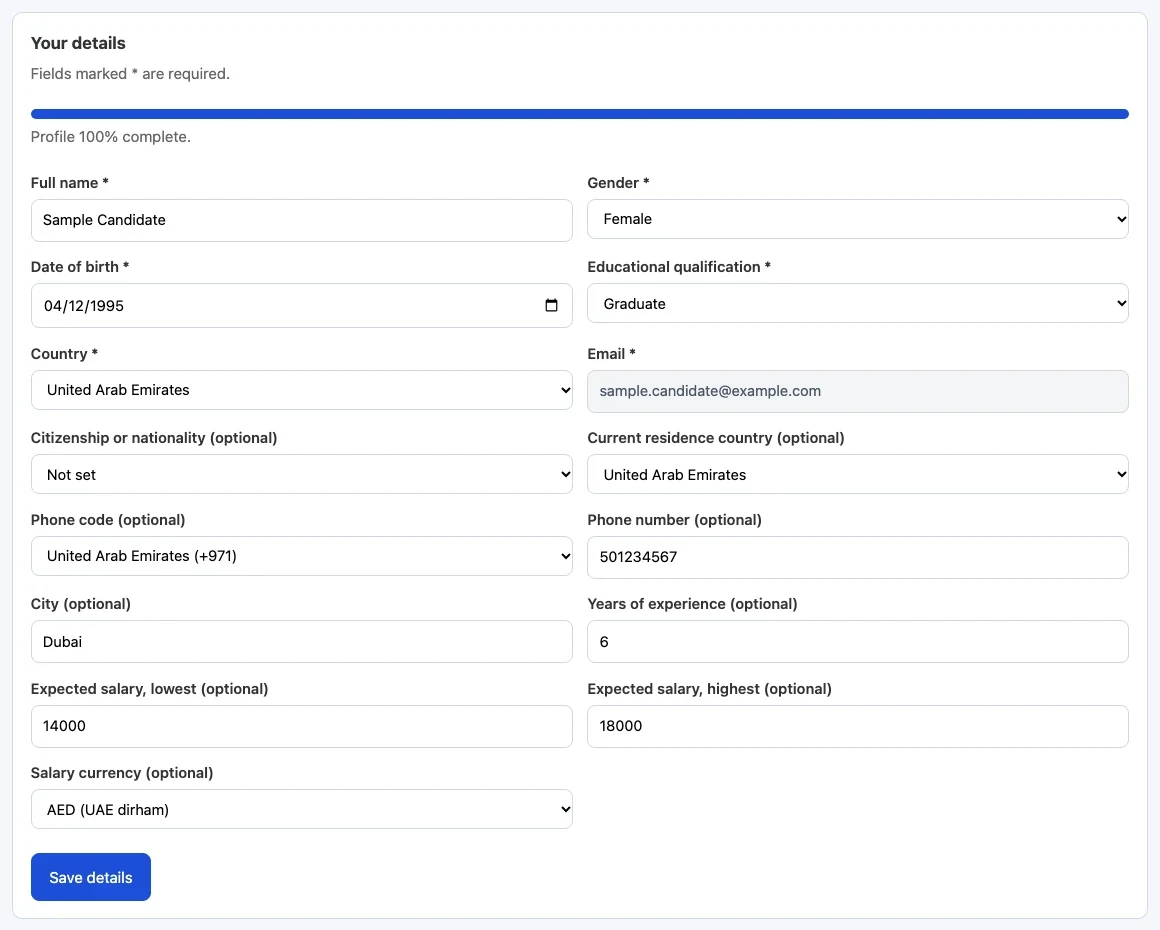
Task: Open the Country dropdown
Action: [302, 390]
